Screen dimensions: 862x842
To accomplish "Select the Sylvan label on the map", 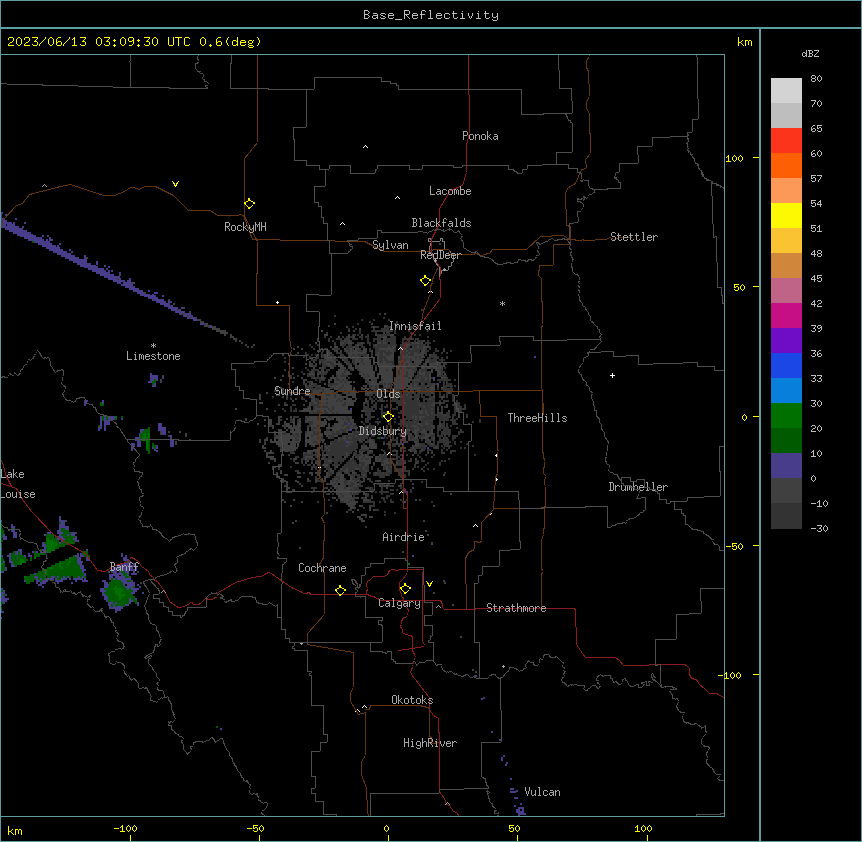I will tap(390, 245).
